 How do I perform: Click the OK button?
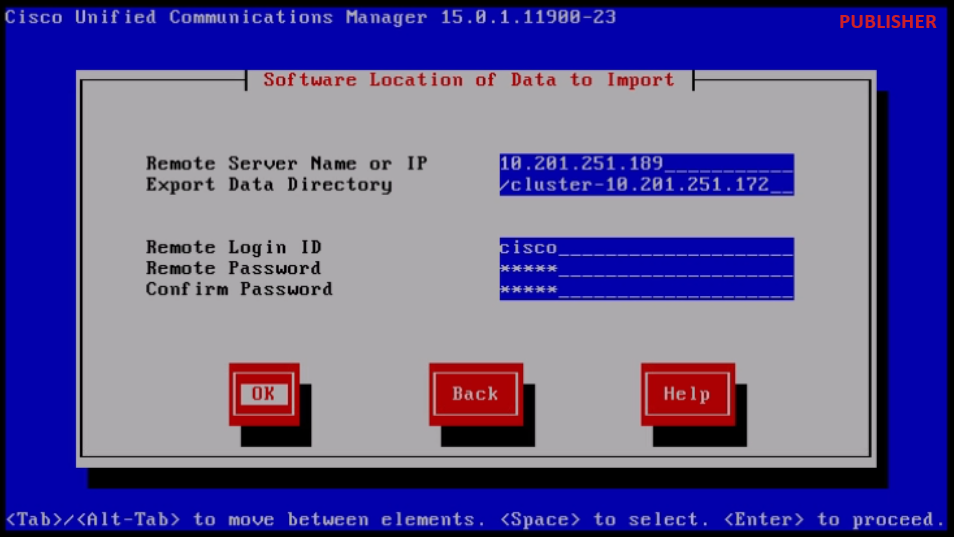[x=264, y=394]
